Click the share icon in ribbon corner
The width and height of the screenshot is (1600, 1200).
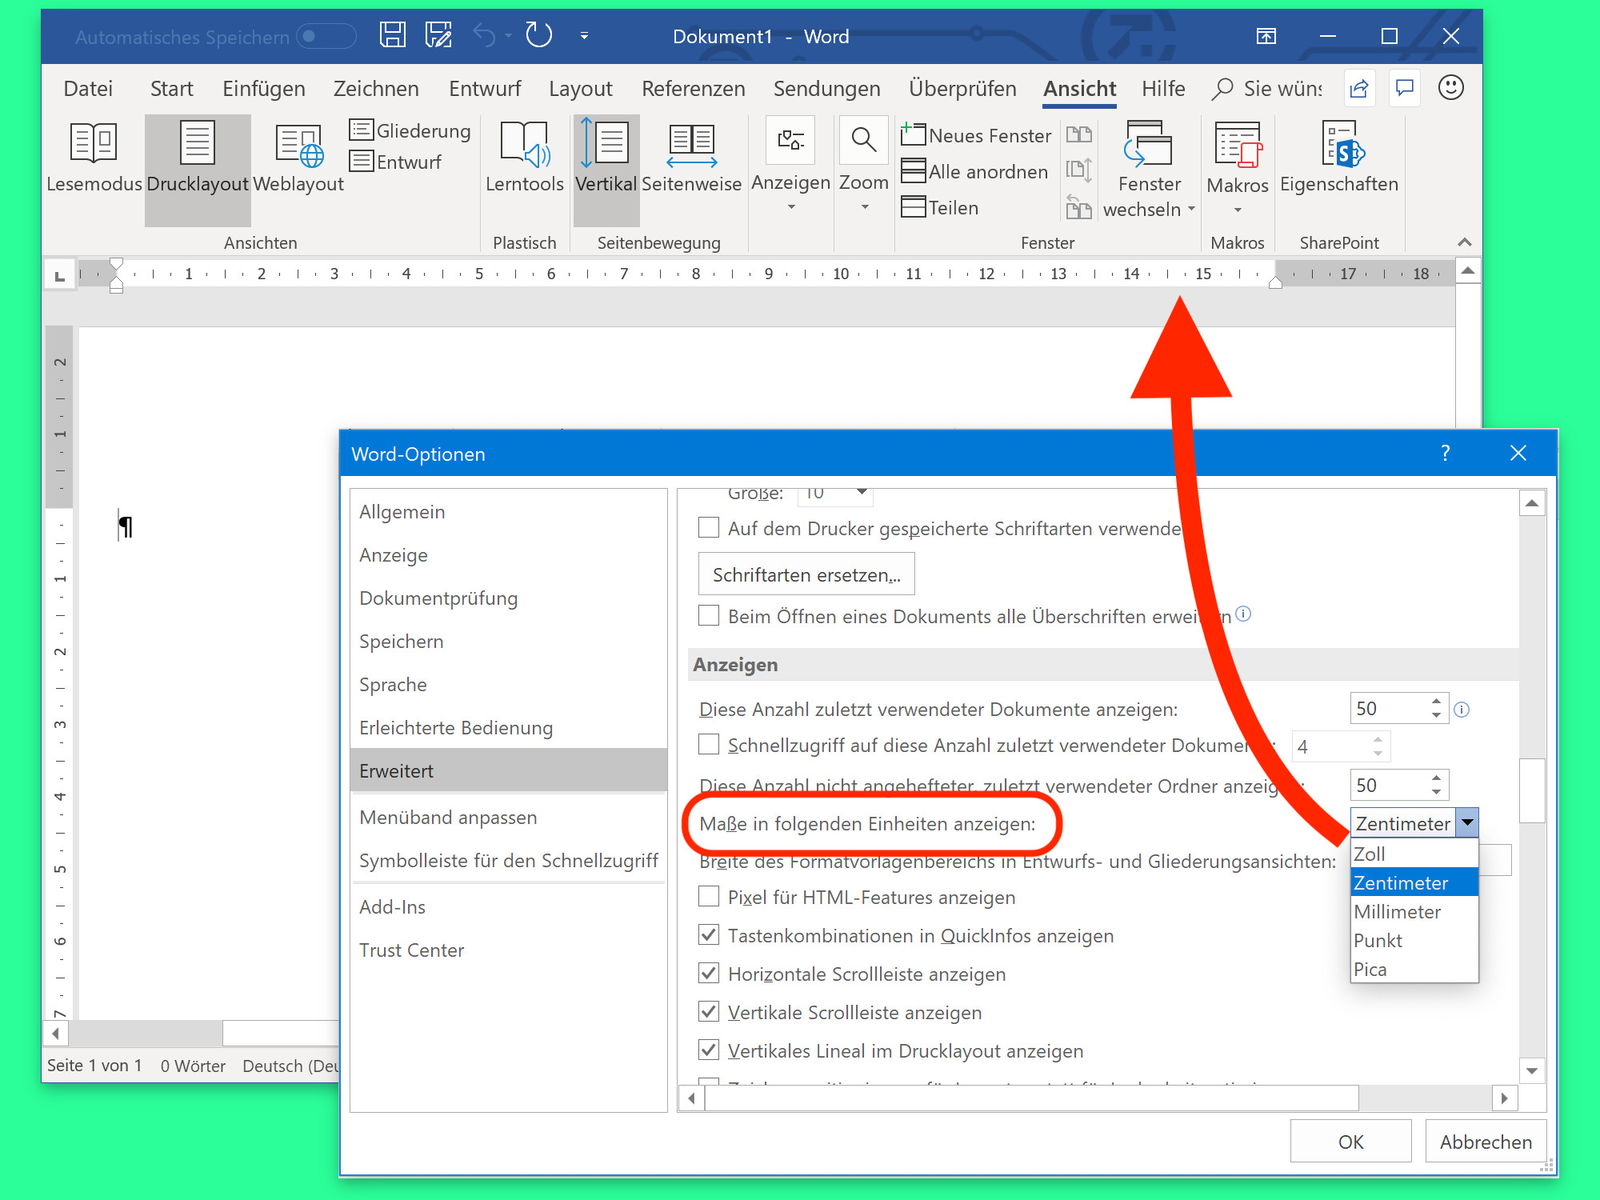pyautogui.click(x=1359, y=88)
